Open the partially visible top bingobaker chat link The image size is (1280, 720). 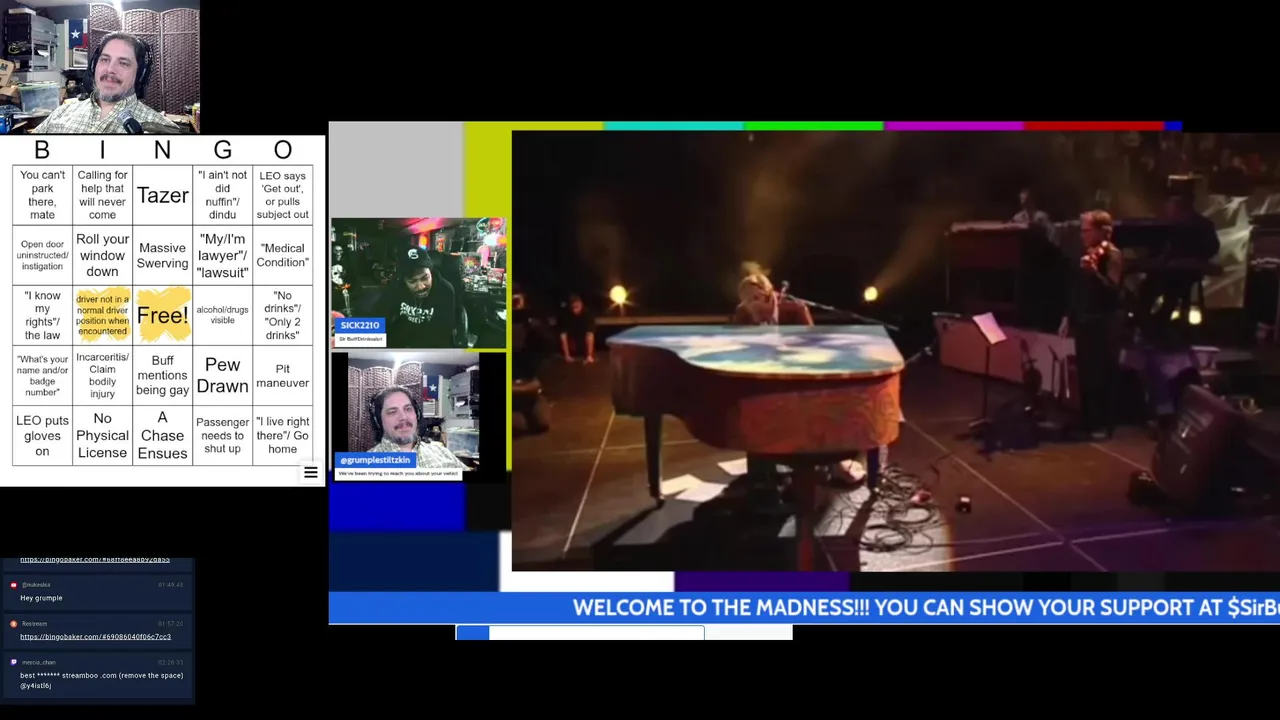[x=95, y=560]
